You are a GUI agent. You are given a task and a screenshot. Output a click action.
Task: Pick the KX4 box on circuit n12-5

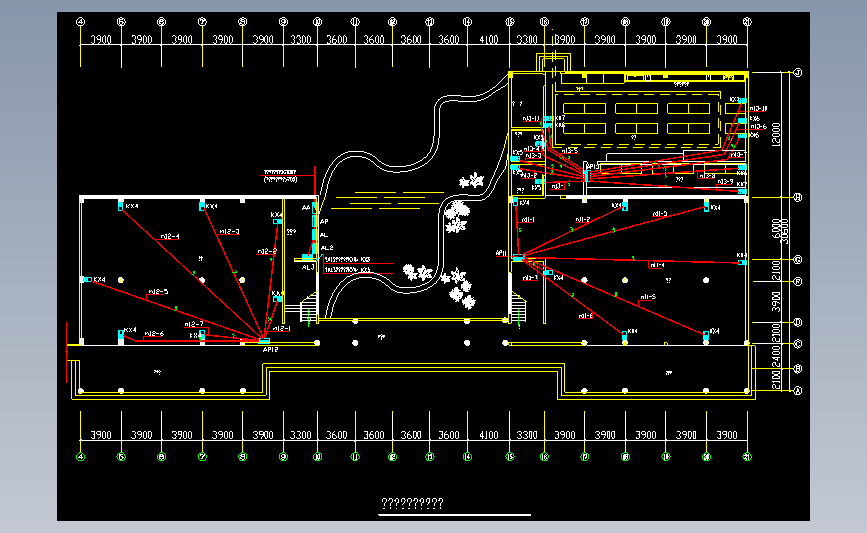pos(87,280)
